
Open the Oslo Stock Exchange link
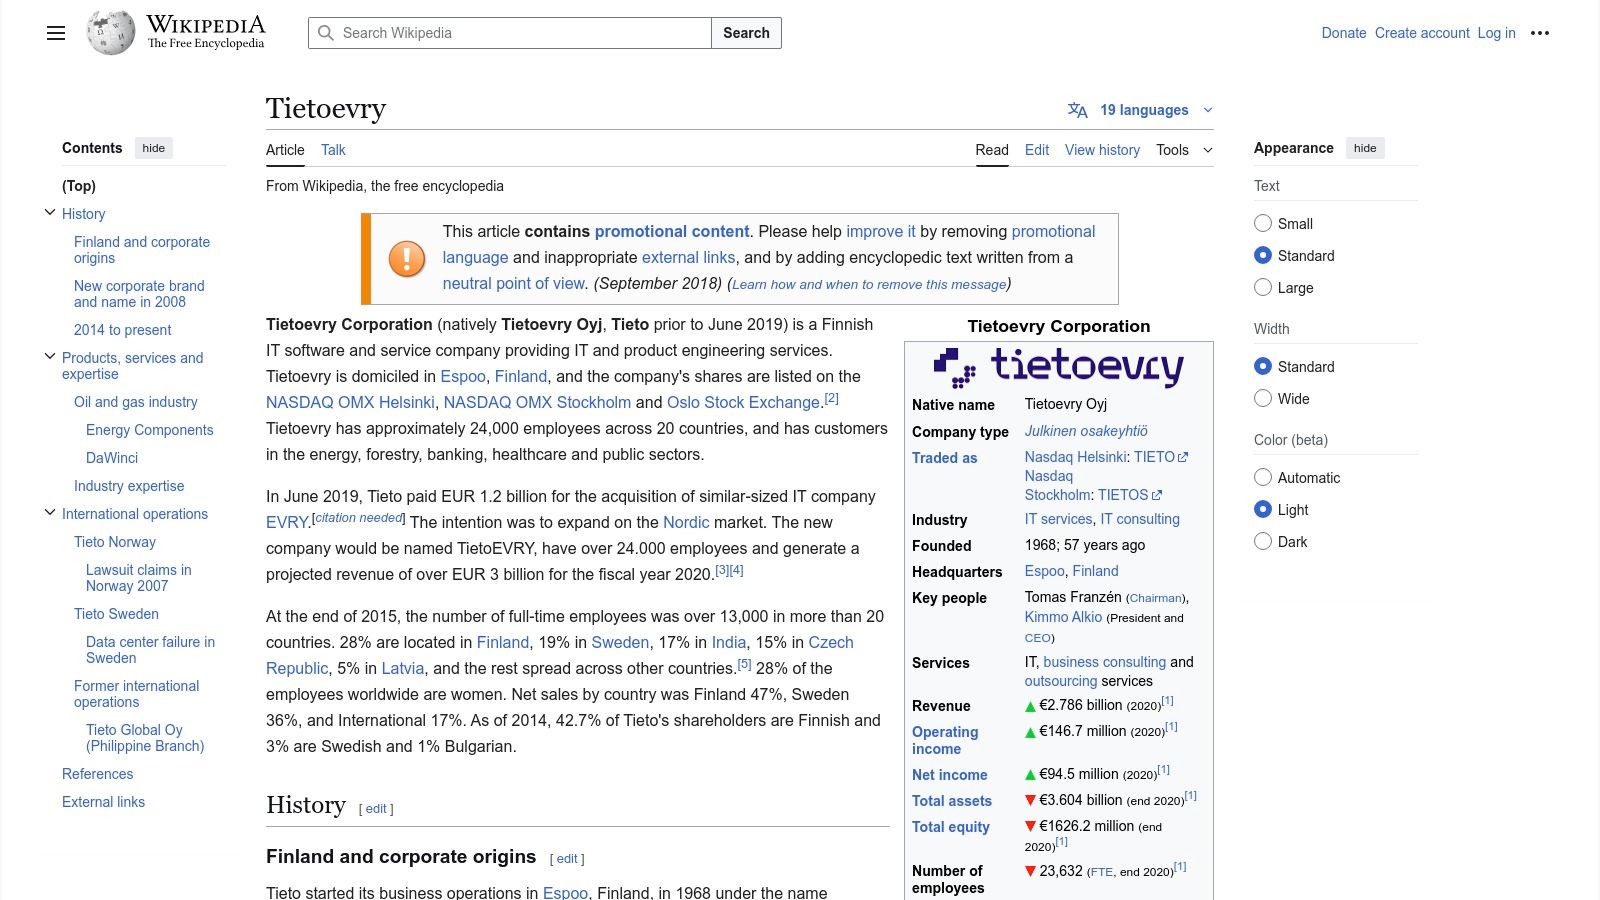click(744, 402)
